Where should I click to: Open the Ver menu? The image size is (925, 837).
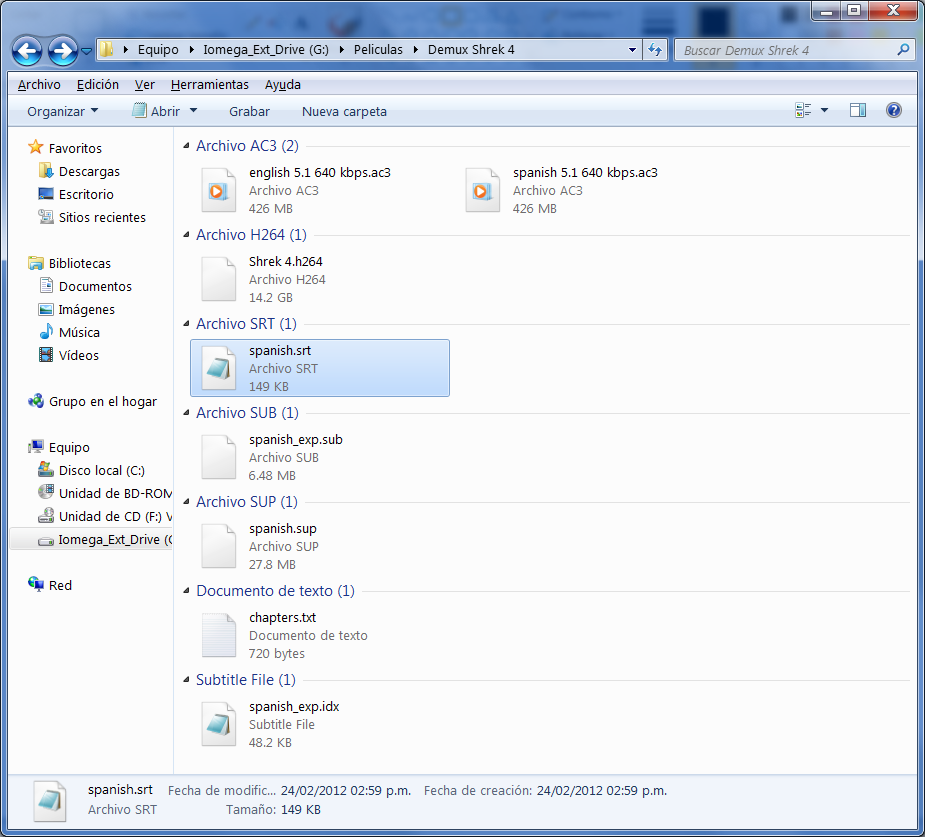point(145,84)
